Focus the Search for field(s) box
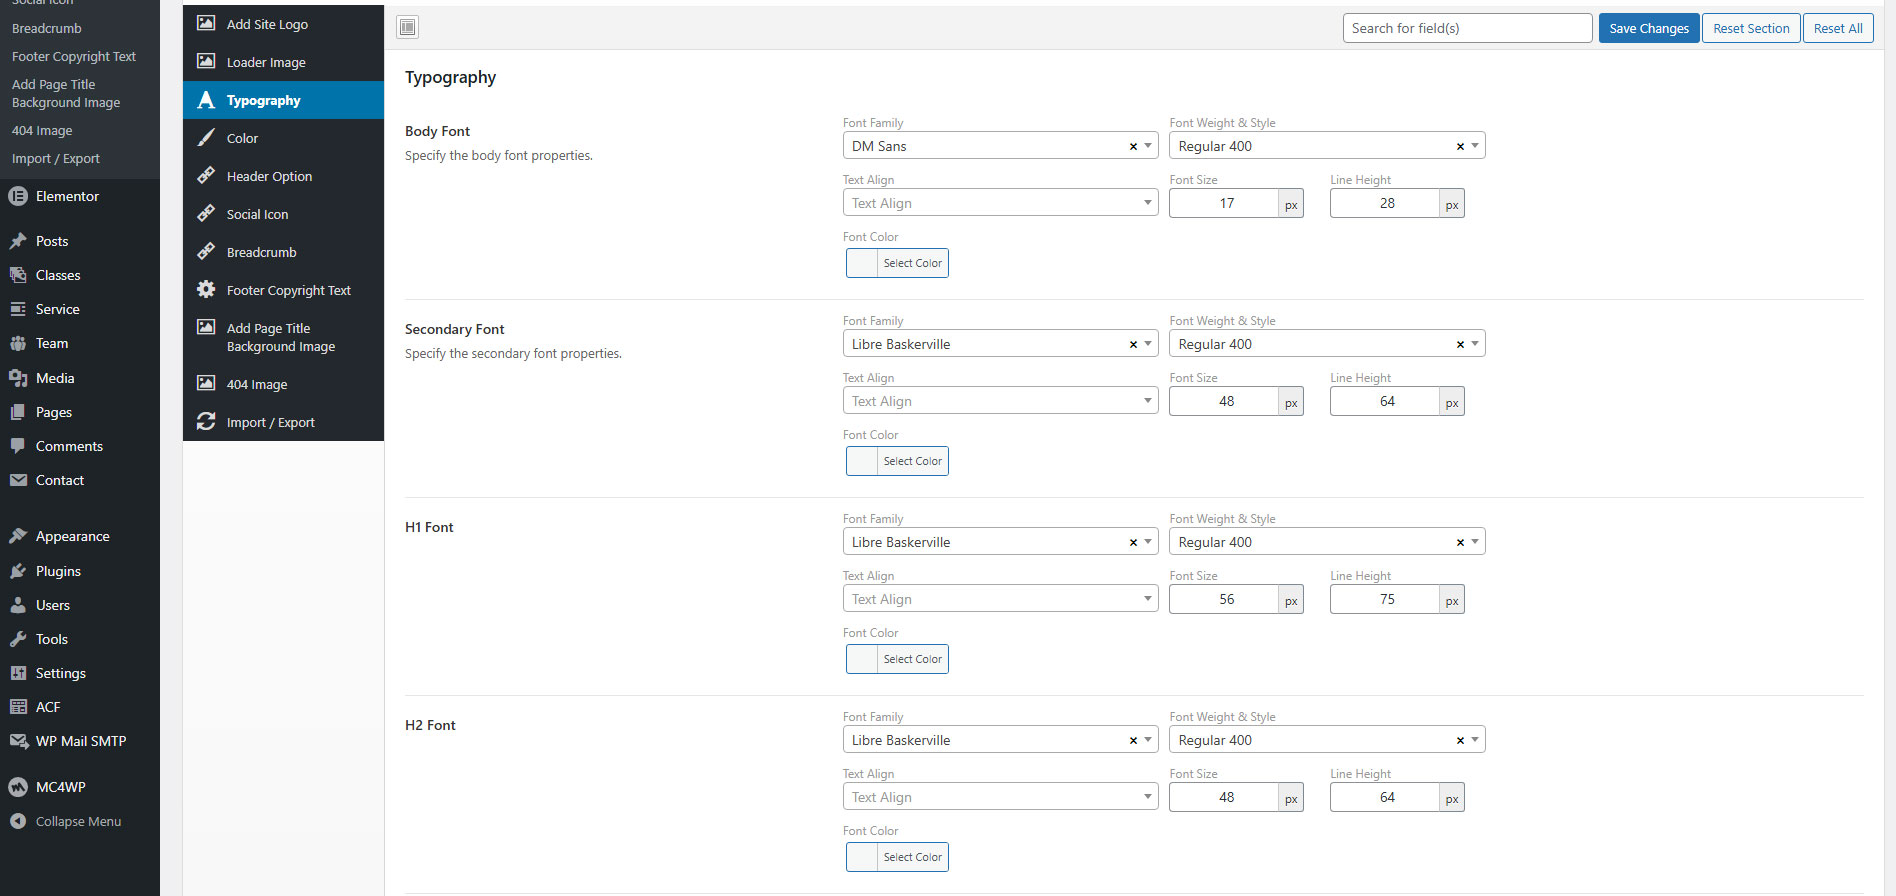This screenshot has width=1896, height=896. (1466, 28)
